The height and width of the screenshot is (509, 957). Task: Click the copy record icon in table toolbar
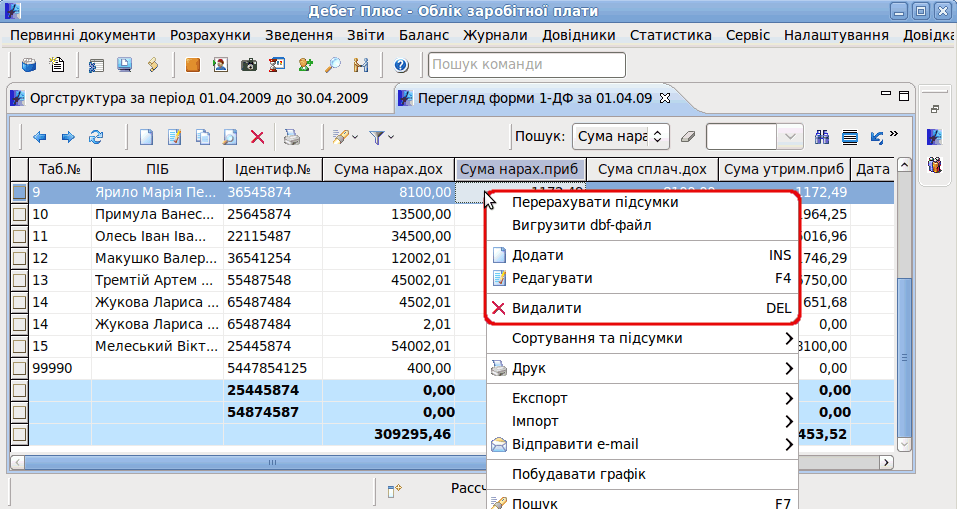[203, 137]
